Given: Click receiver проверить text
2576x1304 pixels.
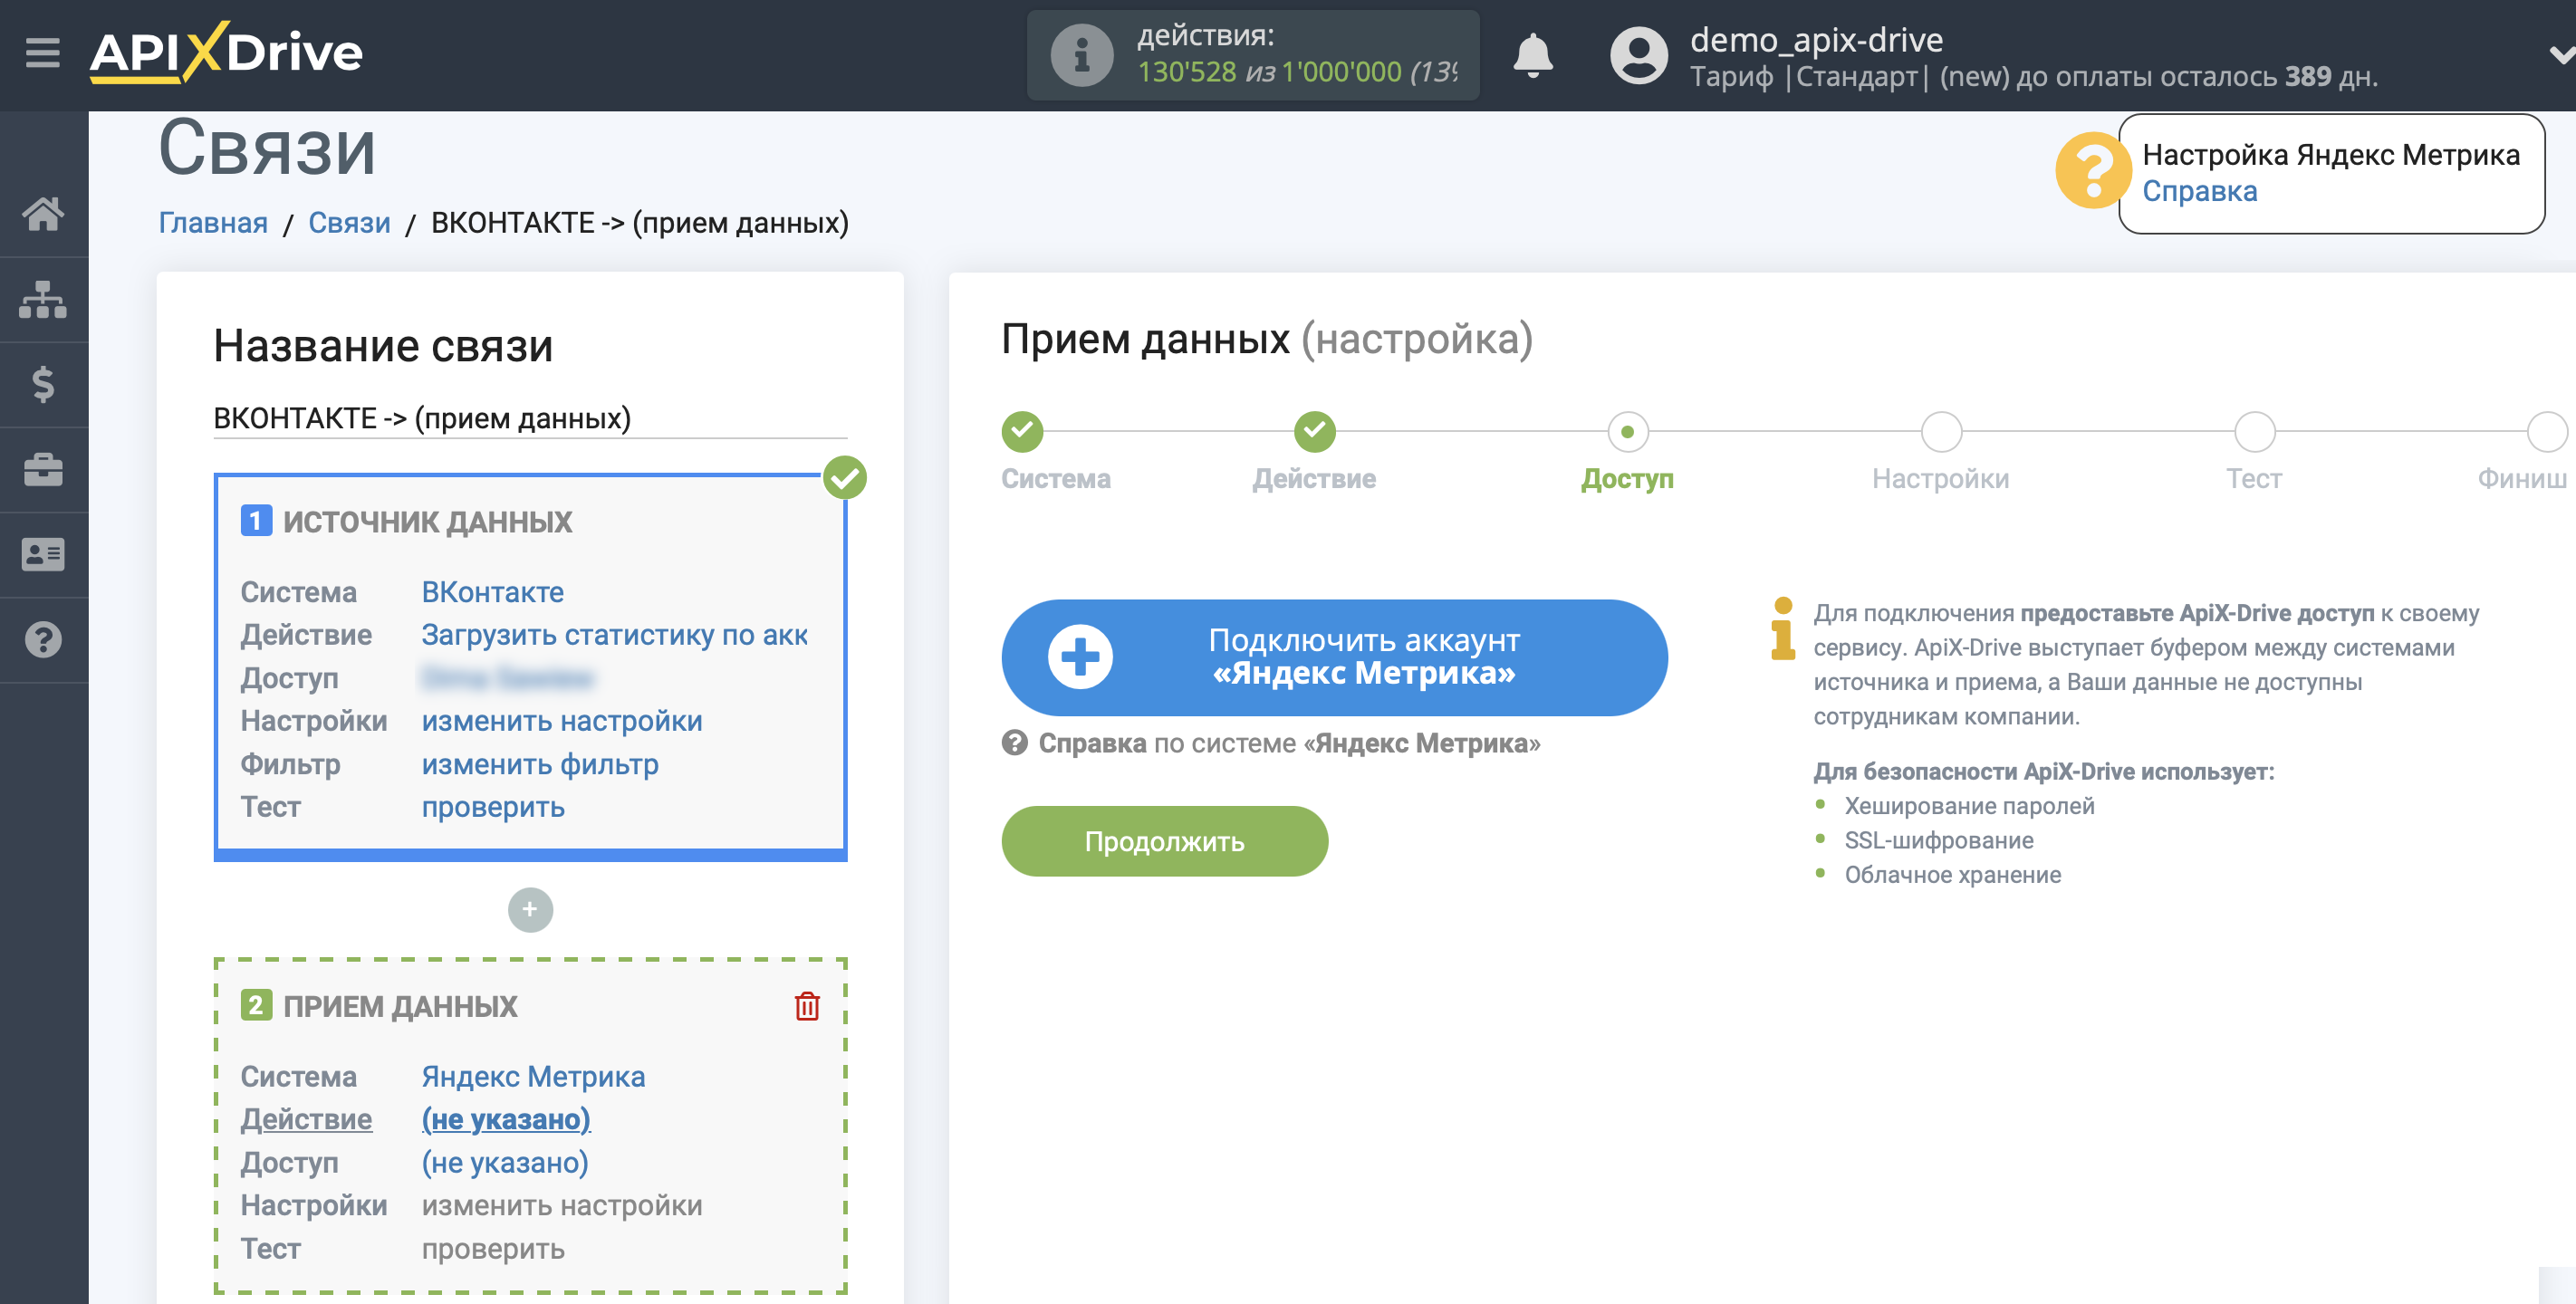Looking at the screenshot, I should pyautogui.click(x=493, y=1248).
